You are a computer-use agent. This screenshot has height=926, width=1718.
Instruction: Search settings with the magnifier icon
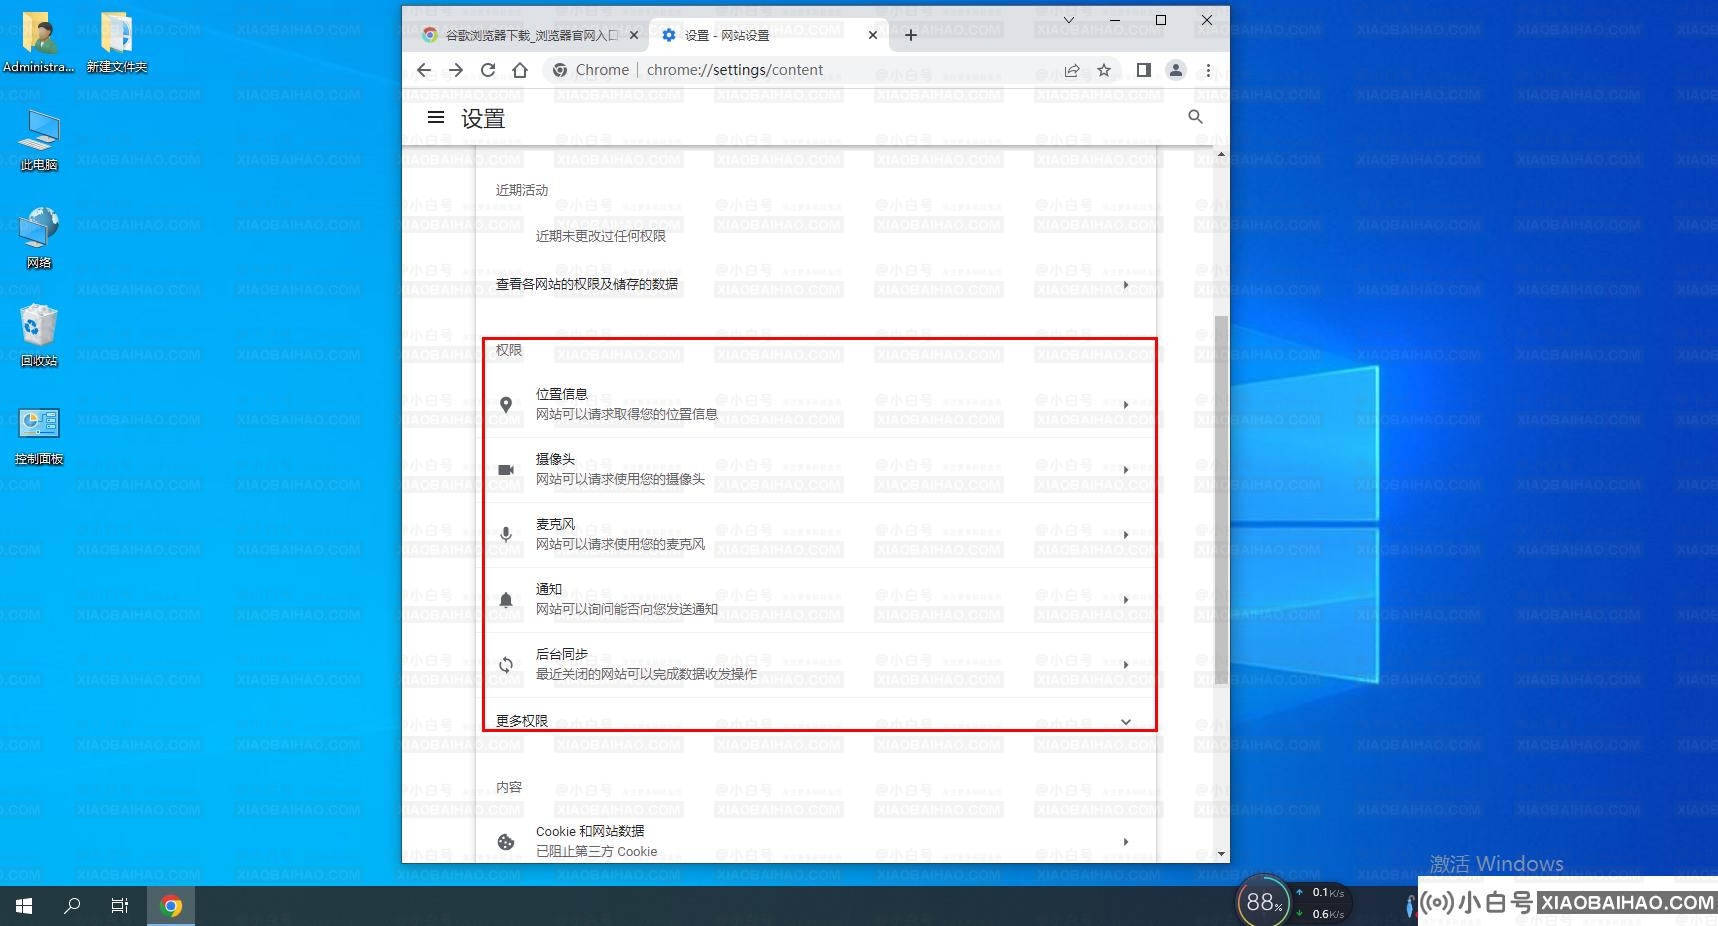(x=1195, y=117)
